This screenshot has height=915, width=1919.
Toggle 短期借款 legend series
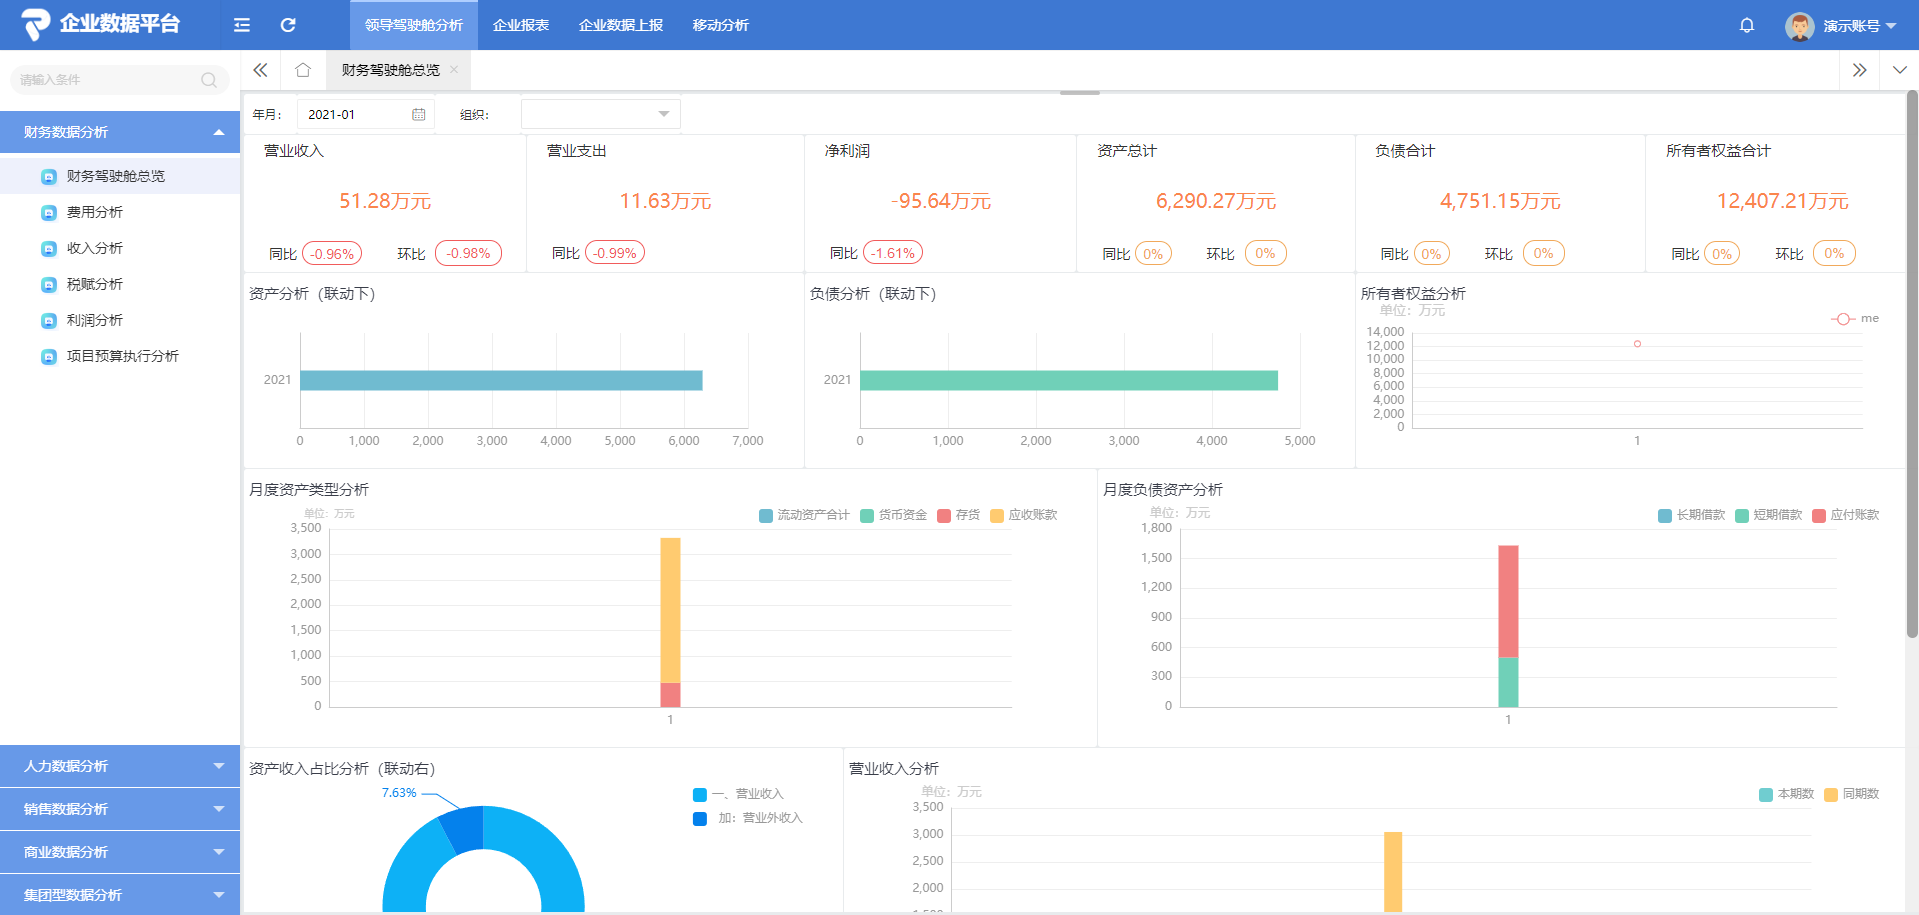(1769, 515)
